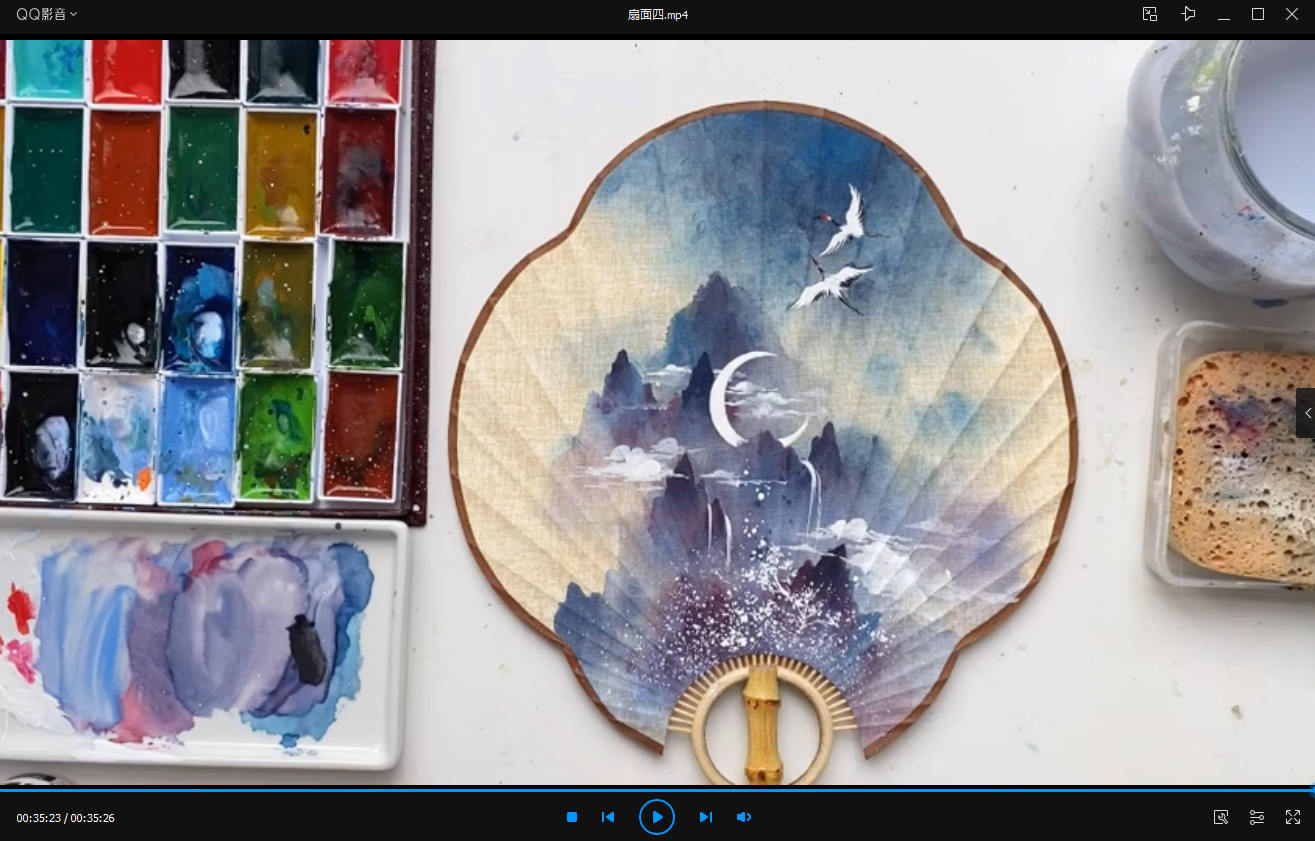Minimize the QQ影音 player window
The image size is (1315, 841).
coord(1223,14)
